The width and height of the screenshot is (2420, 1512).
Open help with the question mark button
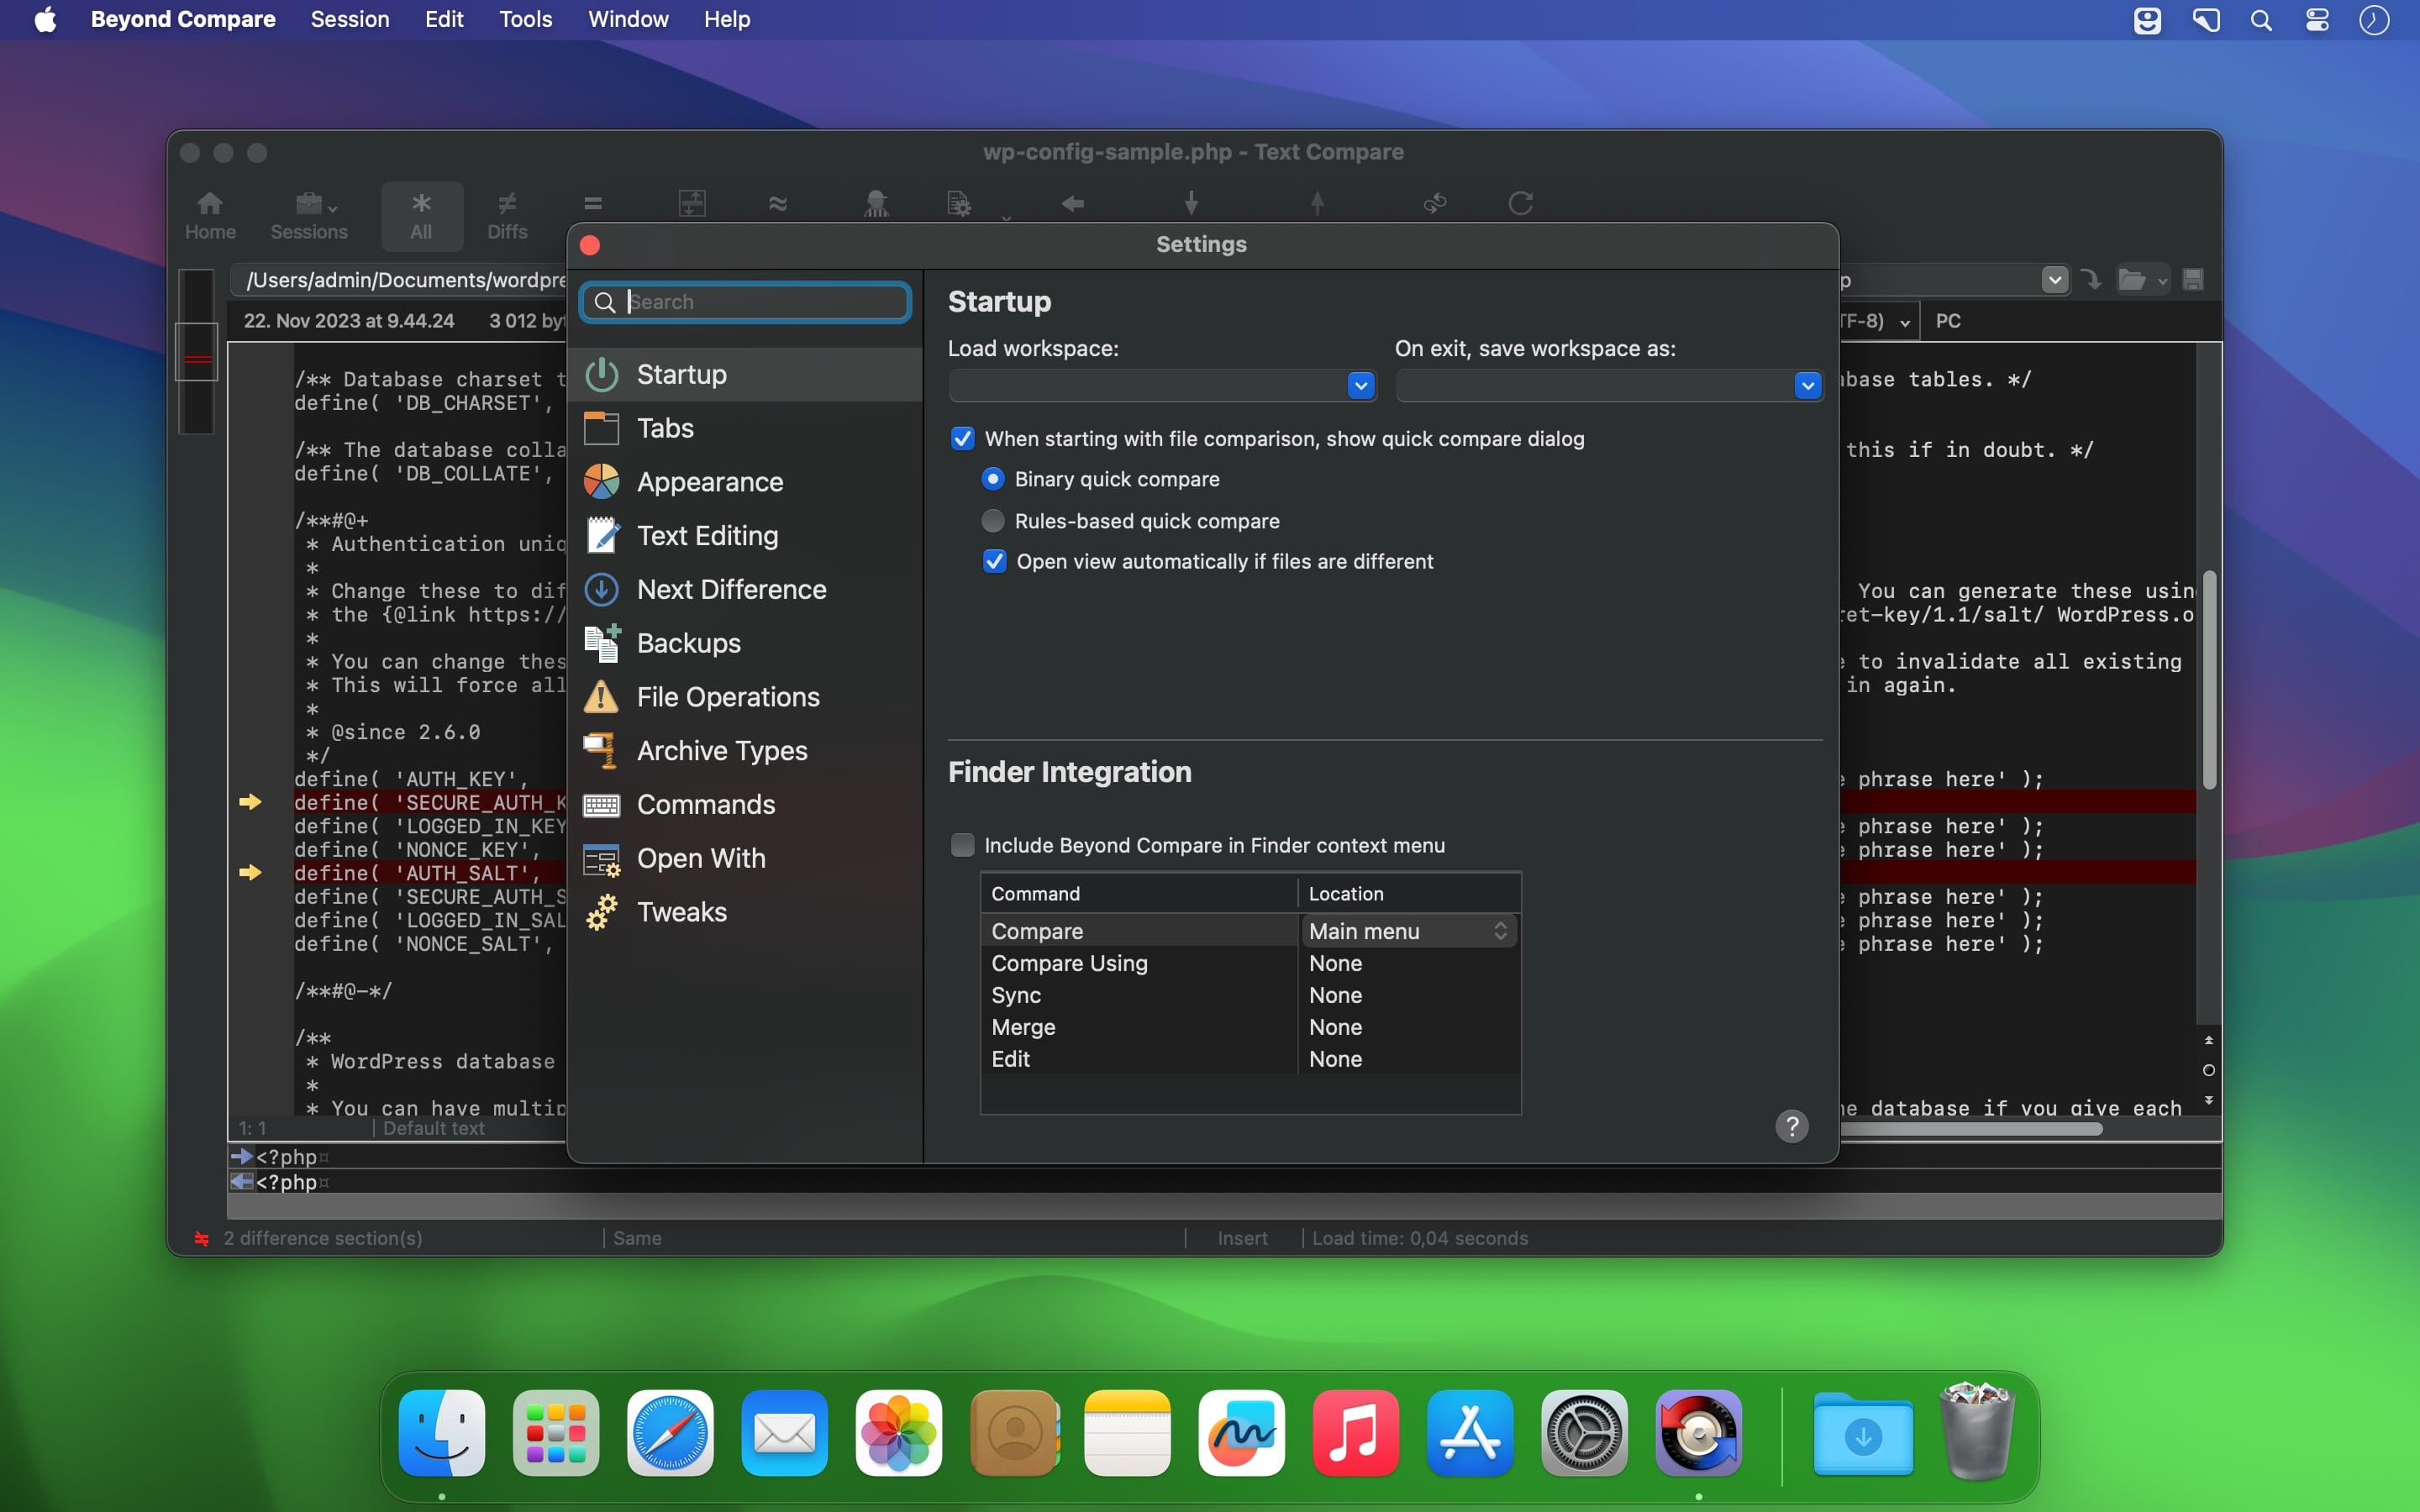tap(1791, 1126)
